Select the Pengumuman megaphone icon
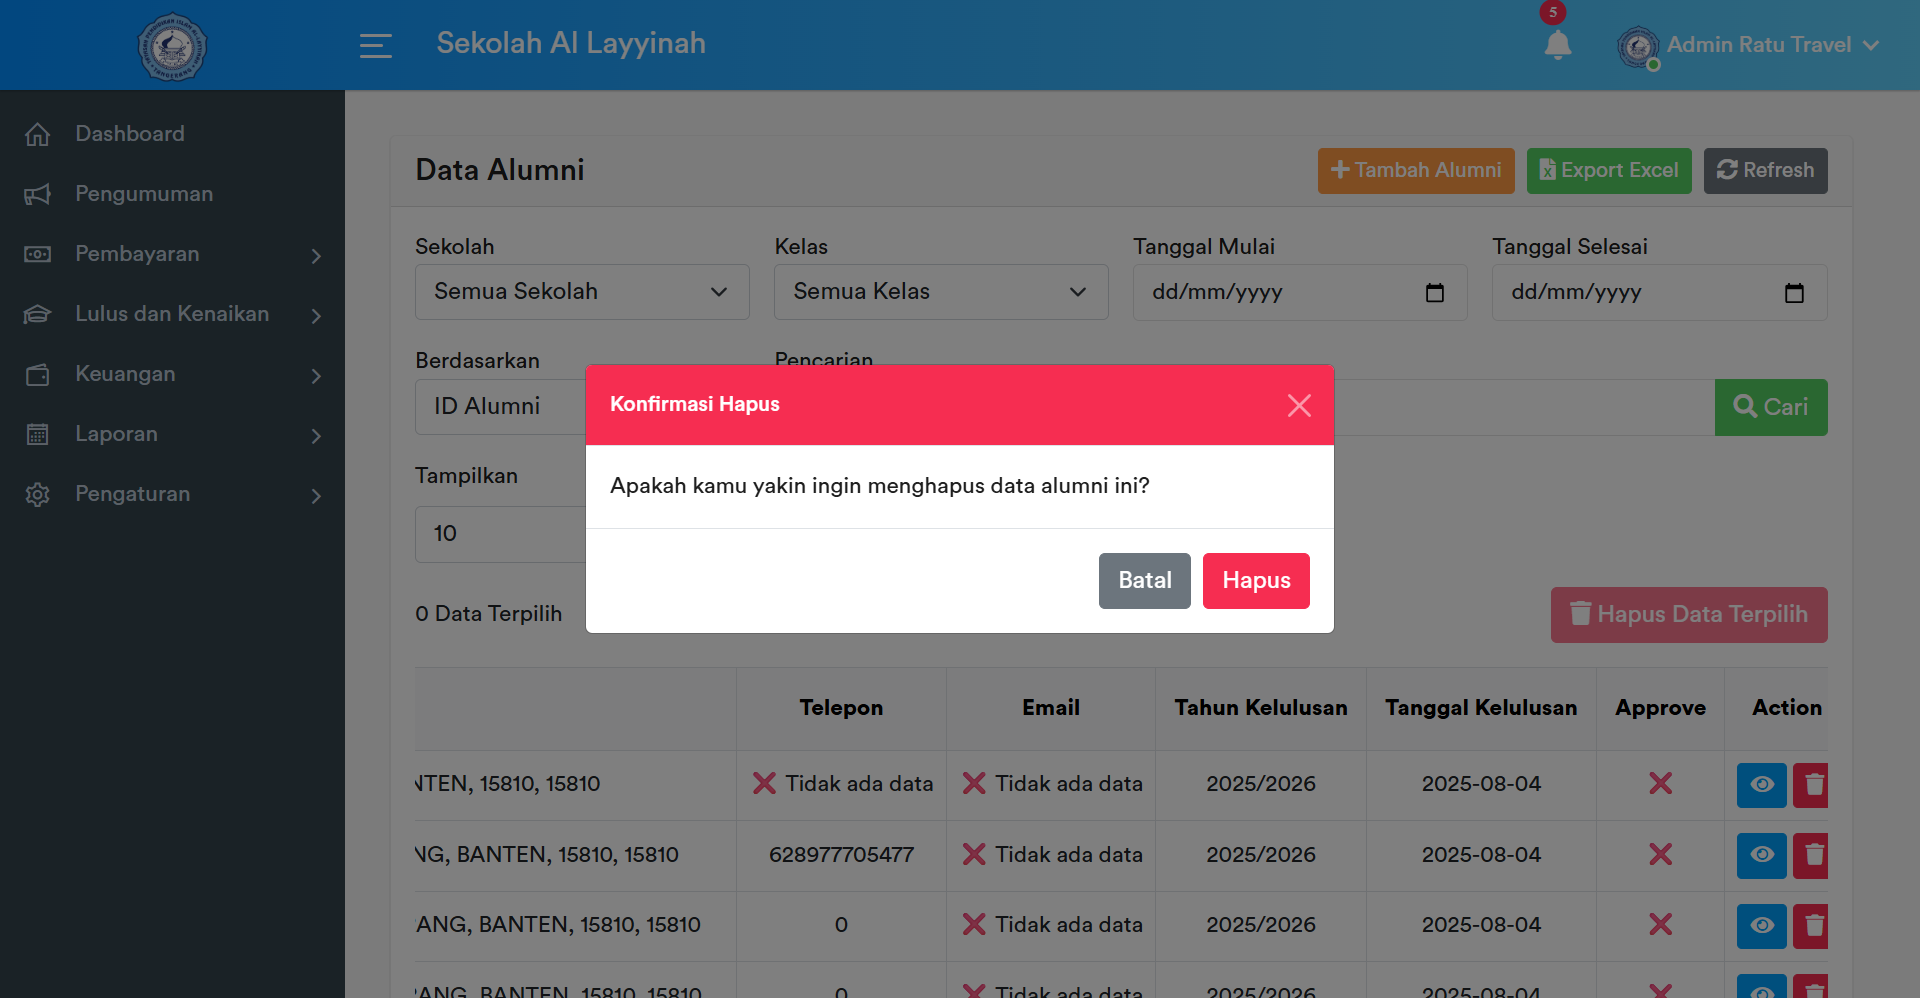 pos(38,194)
